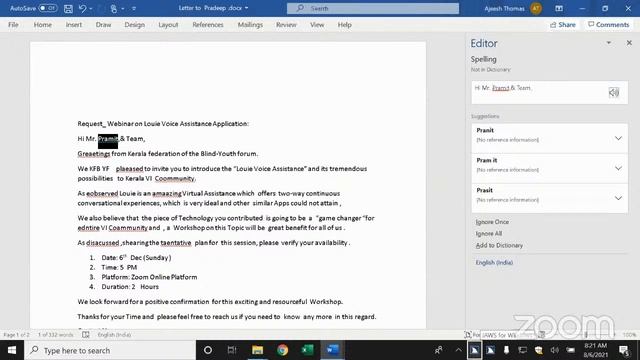The image size is (640, 360).
Task: Click the list item 'Platform: Zoom Online Platform'
Action: [149, 277]
